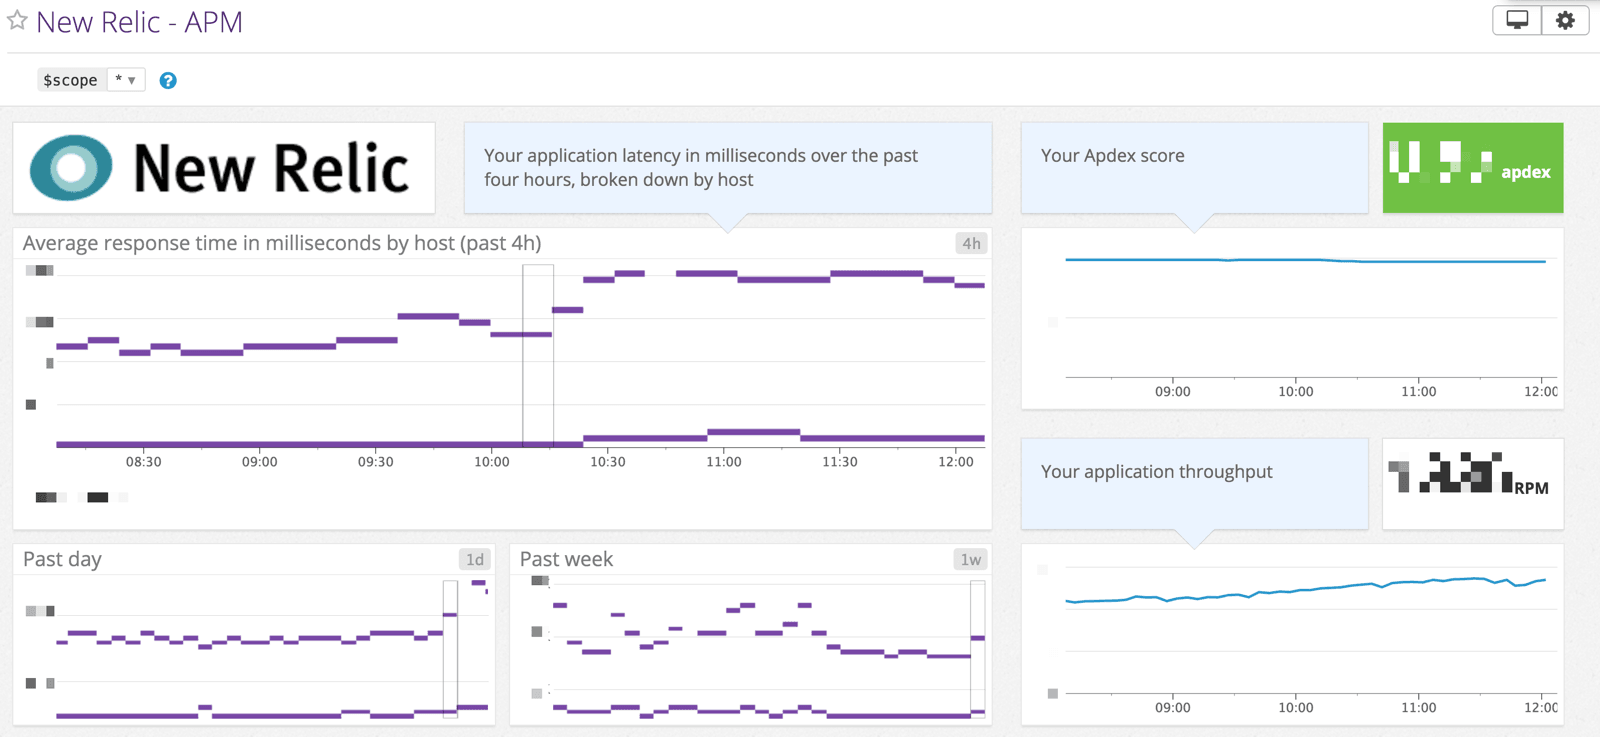Open TV mode with the monitor icon
This screenshot has width=1600, height=737.
(x=1516, y=20)
